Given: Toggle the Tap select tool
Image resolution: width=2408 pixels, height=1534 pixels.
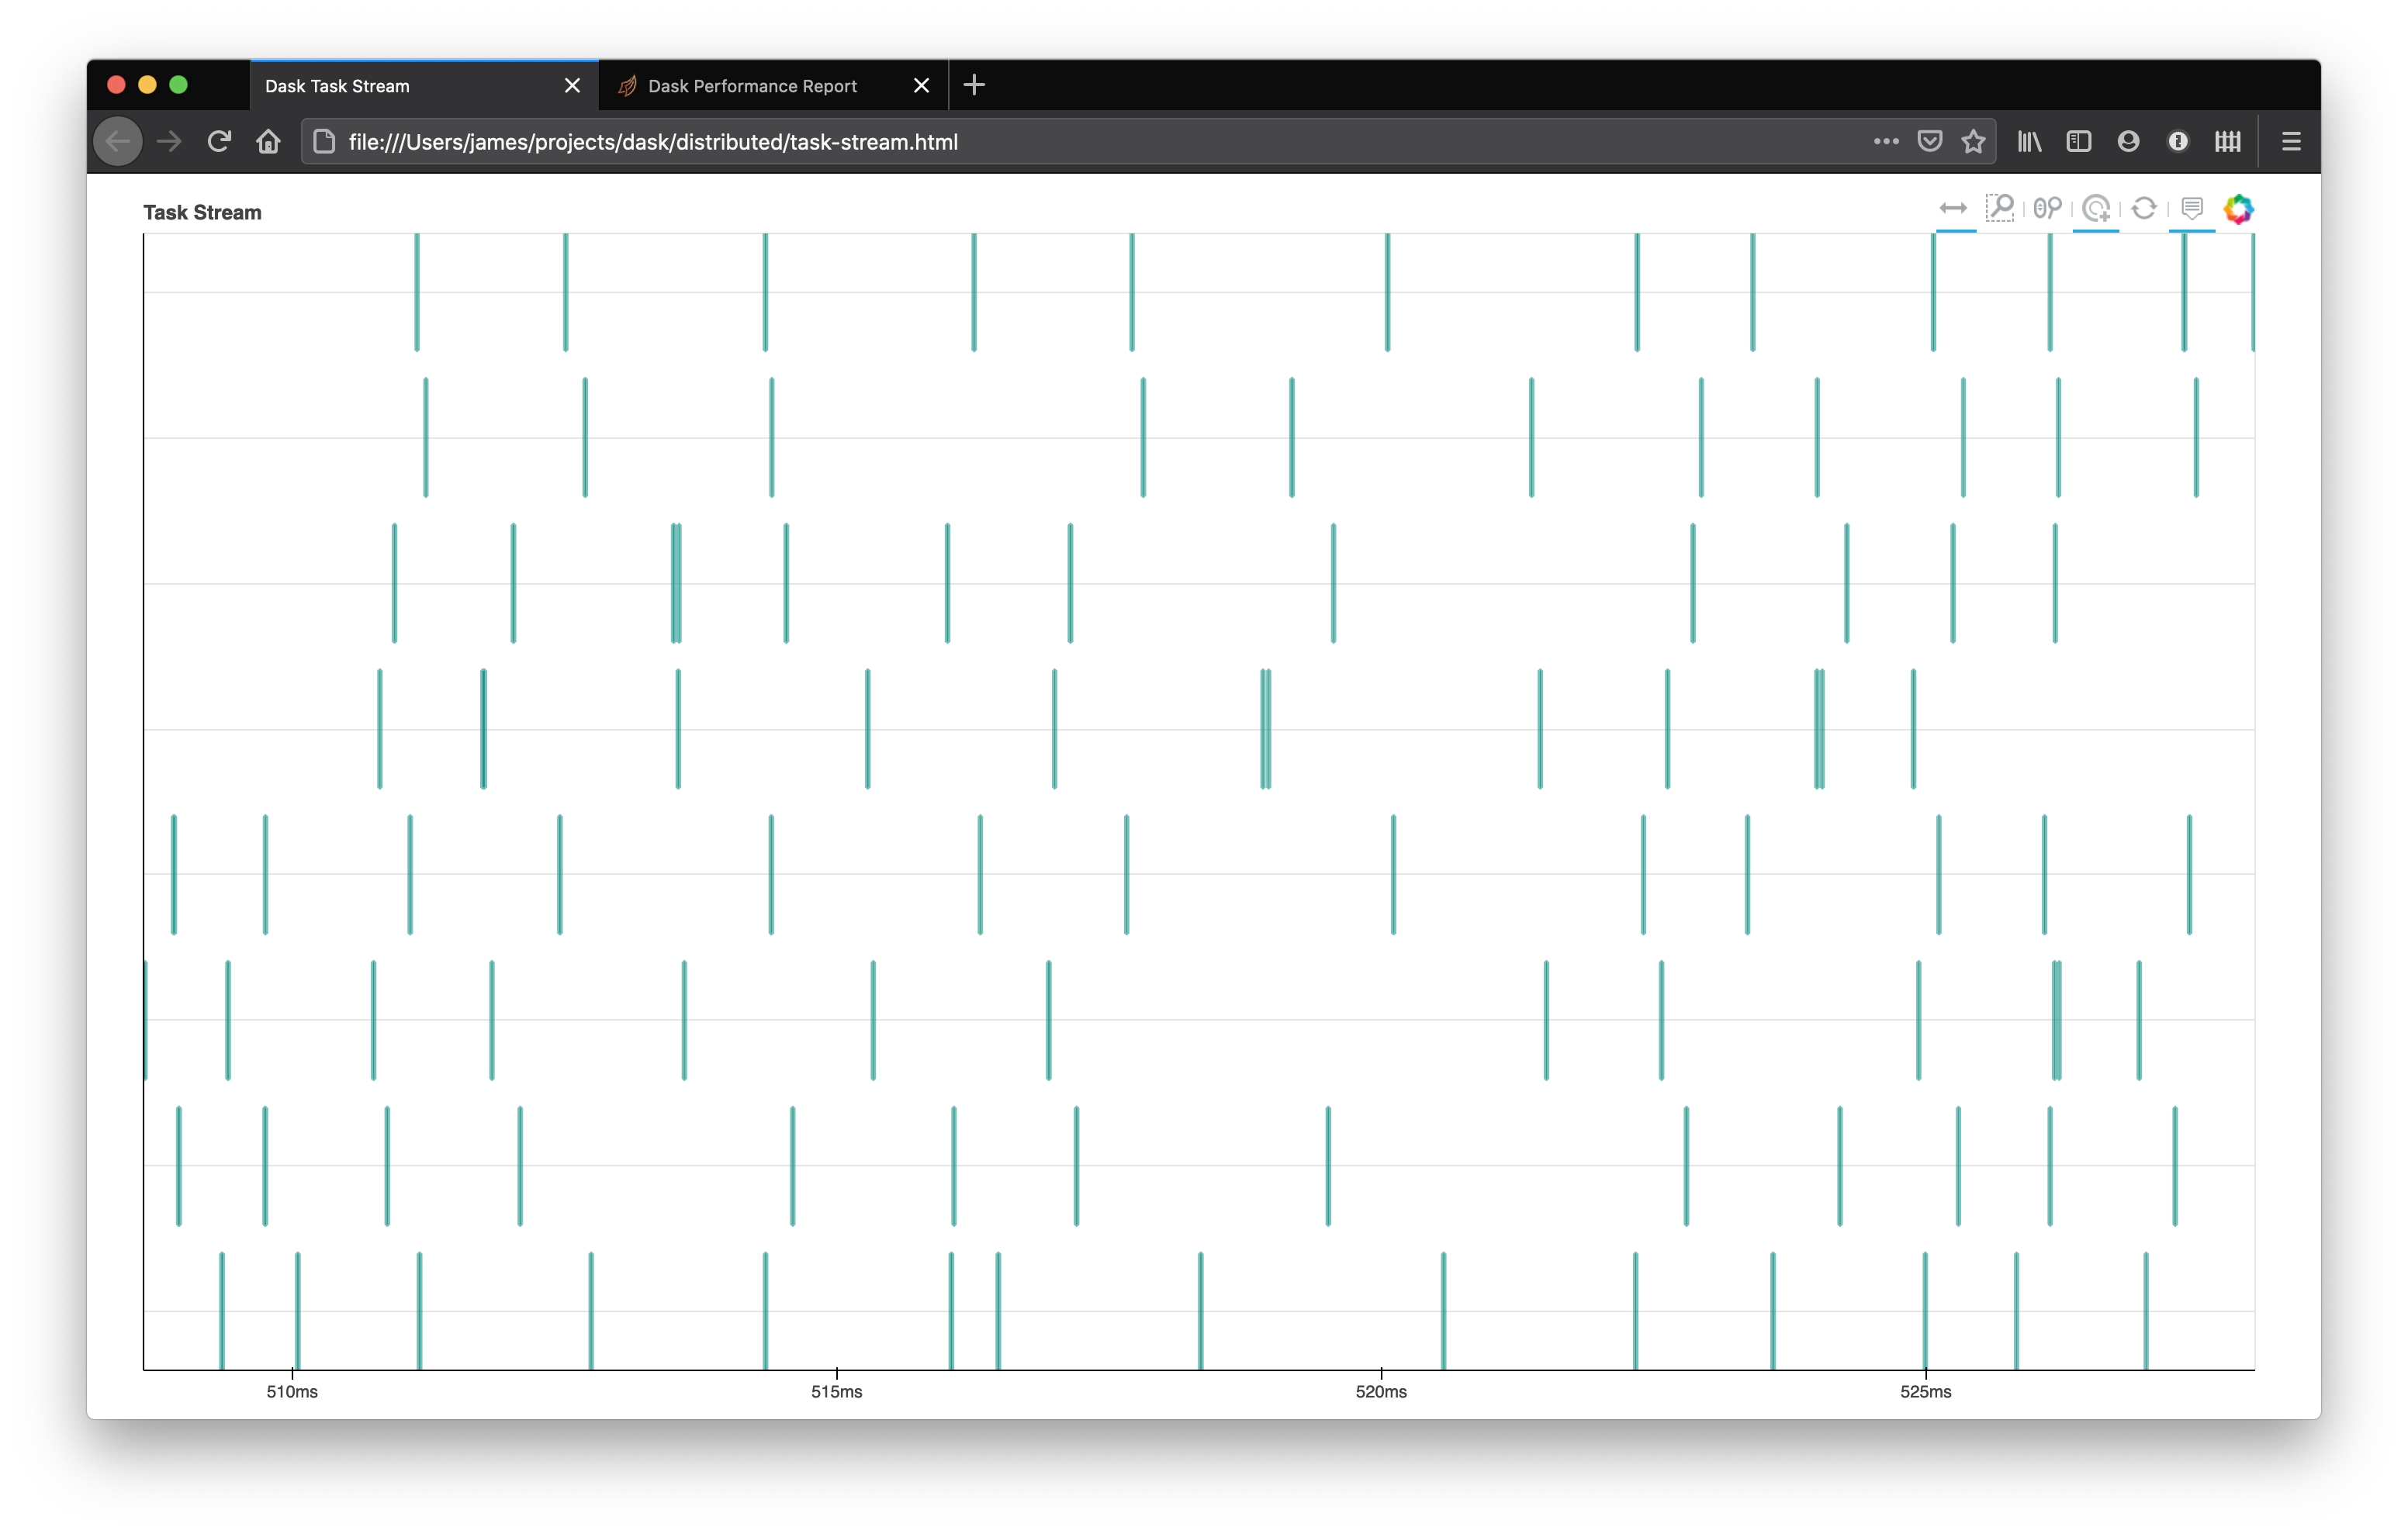Looking at the screenshot, I should (x=2096, y=208).
